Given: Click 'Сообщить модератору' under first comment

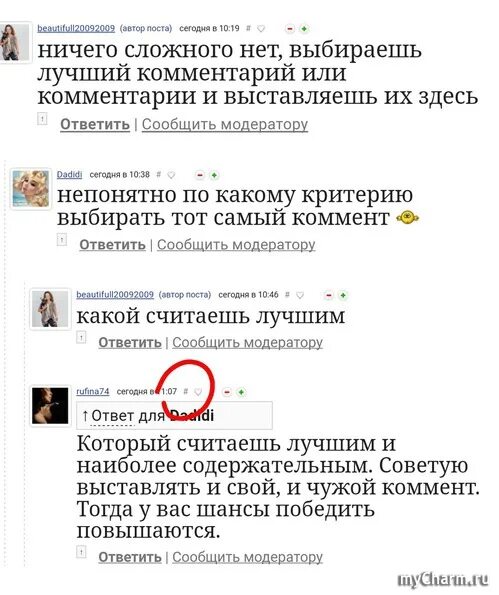Looking at the screenshot, I should click(x=225, y=124).
